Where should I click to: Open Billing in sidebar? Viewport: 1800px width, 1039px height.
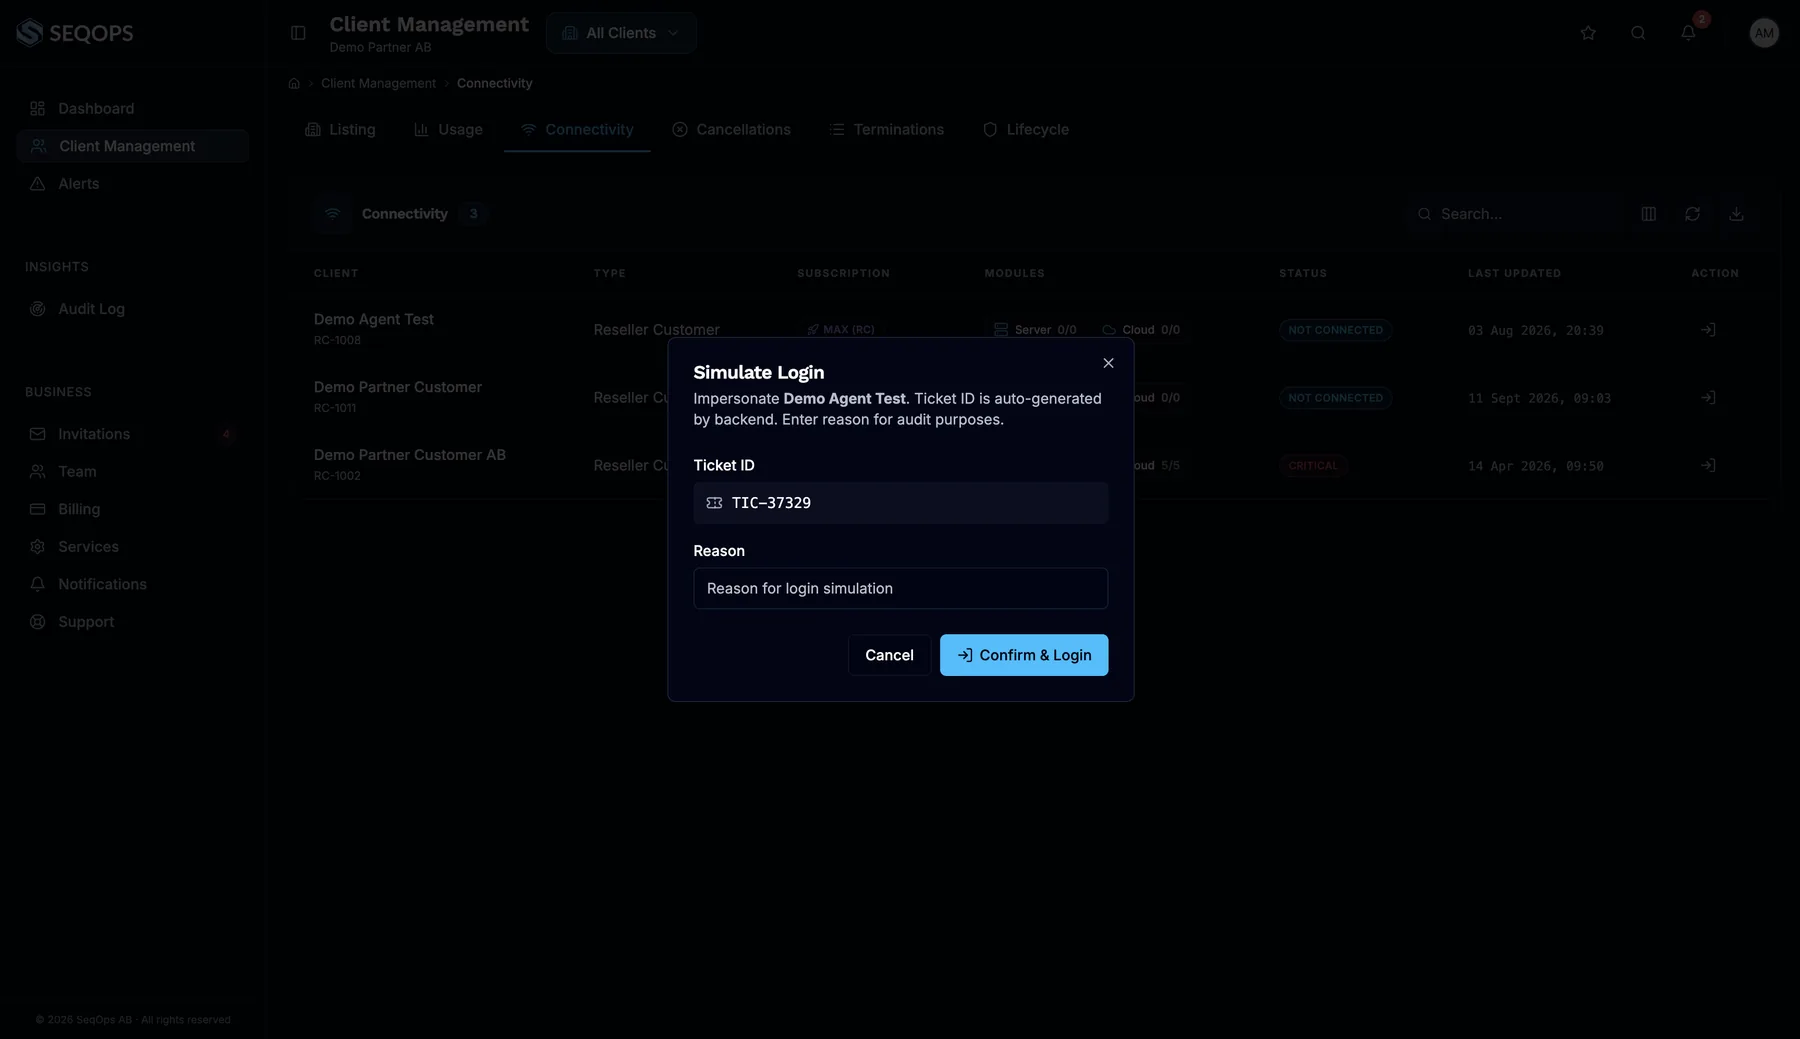pos(132,509)
